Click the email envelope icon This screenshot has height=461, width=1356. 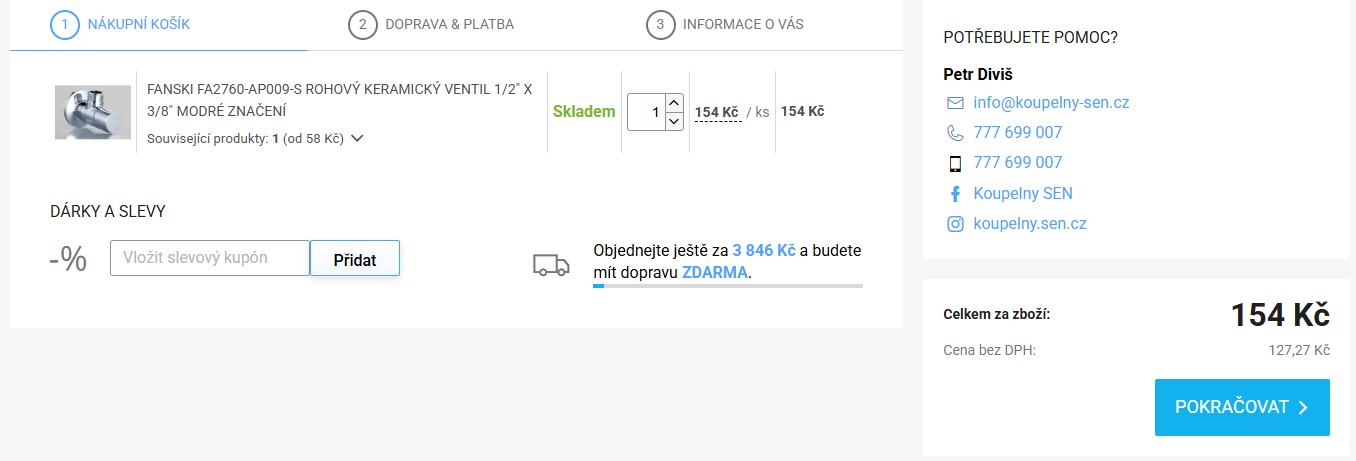pyautogui.click(x=954, y=103)
